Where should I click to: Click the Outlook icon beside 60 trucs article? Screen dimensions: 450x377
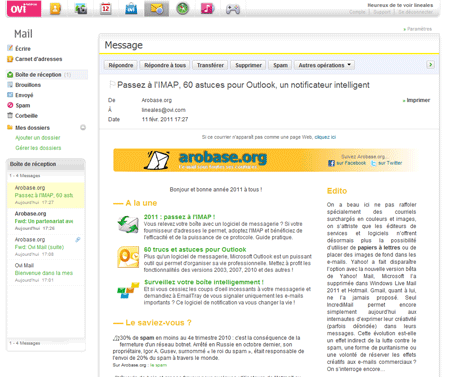[128, 257]
